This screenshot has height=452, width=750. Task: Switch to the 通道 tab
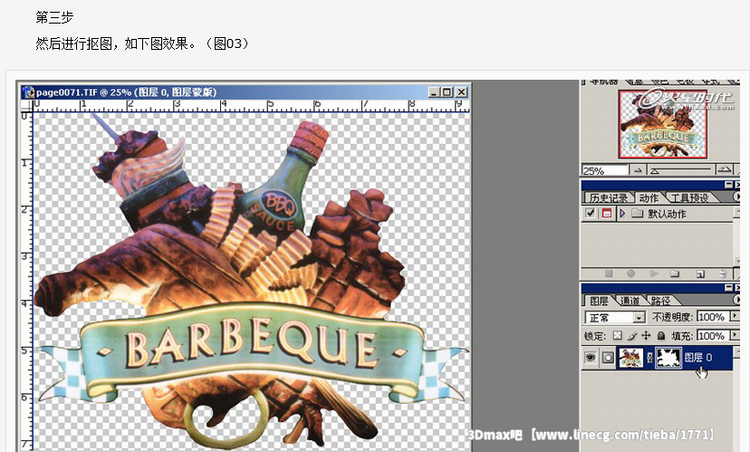click(x=629, y=301)
